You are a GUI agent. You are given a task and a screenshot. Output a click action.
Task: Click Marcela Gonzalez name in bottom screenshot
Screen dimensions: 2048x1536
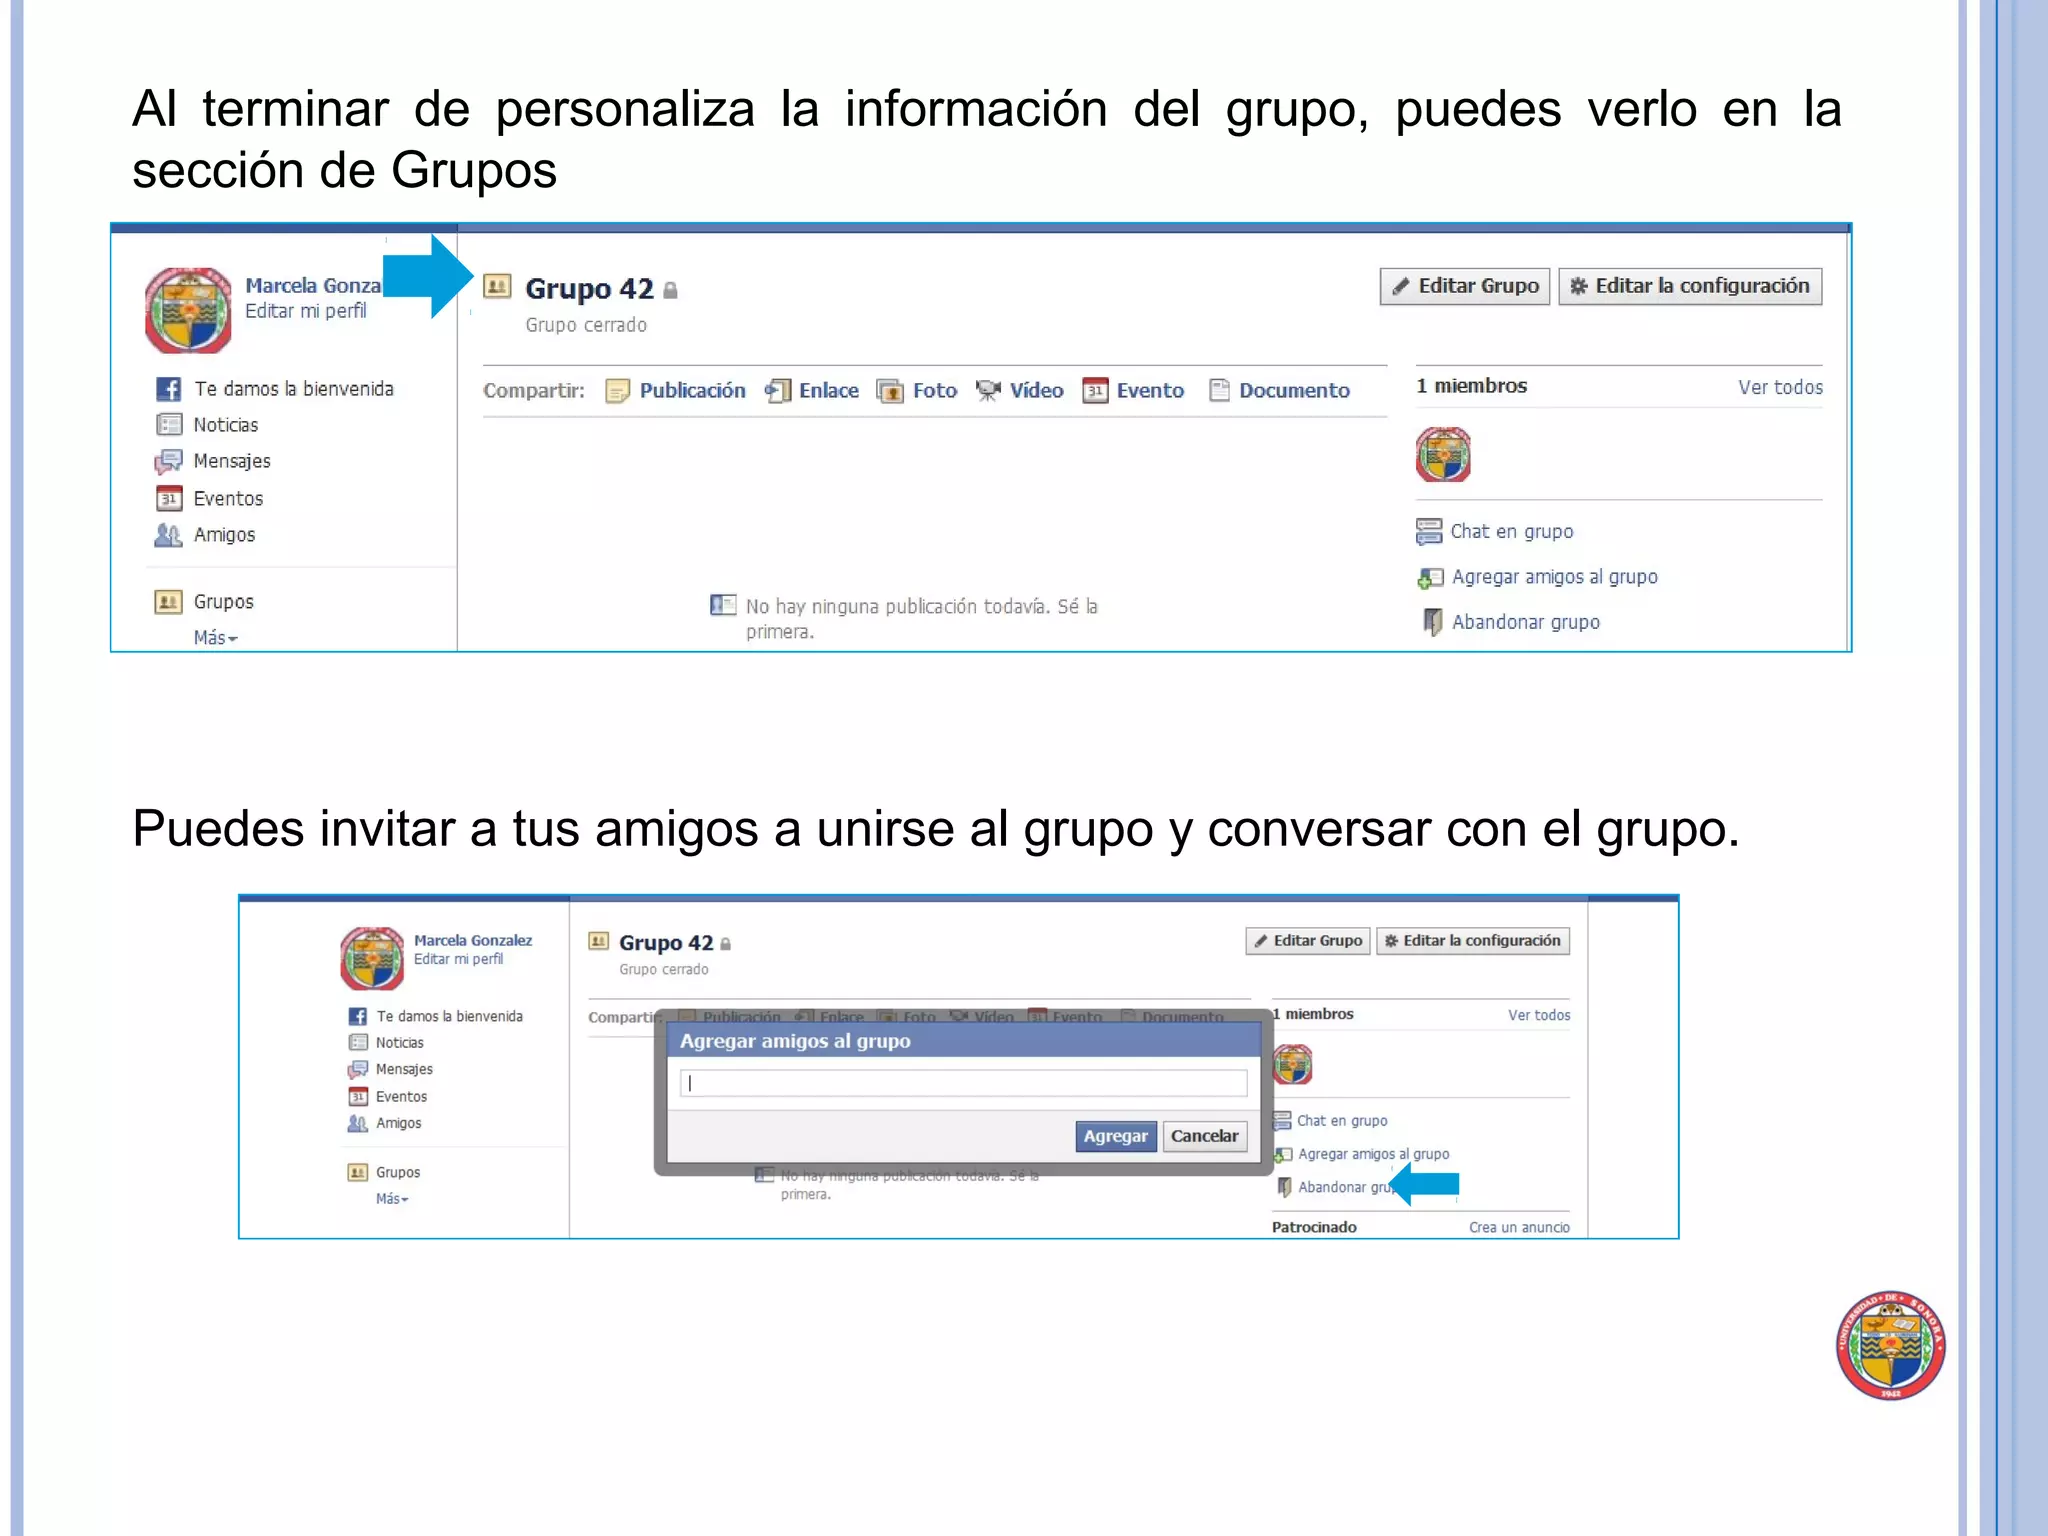[473, 940]
